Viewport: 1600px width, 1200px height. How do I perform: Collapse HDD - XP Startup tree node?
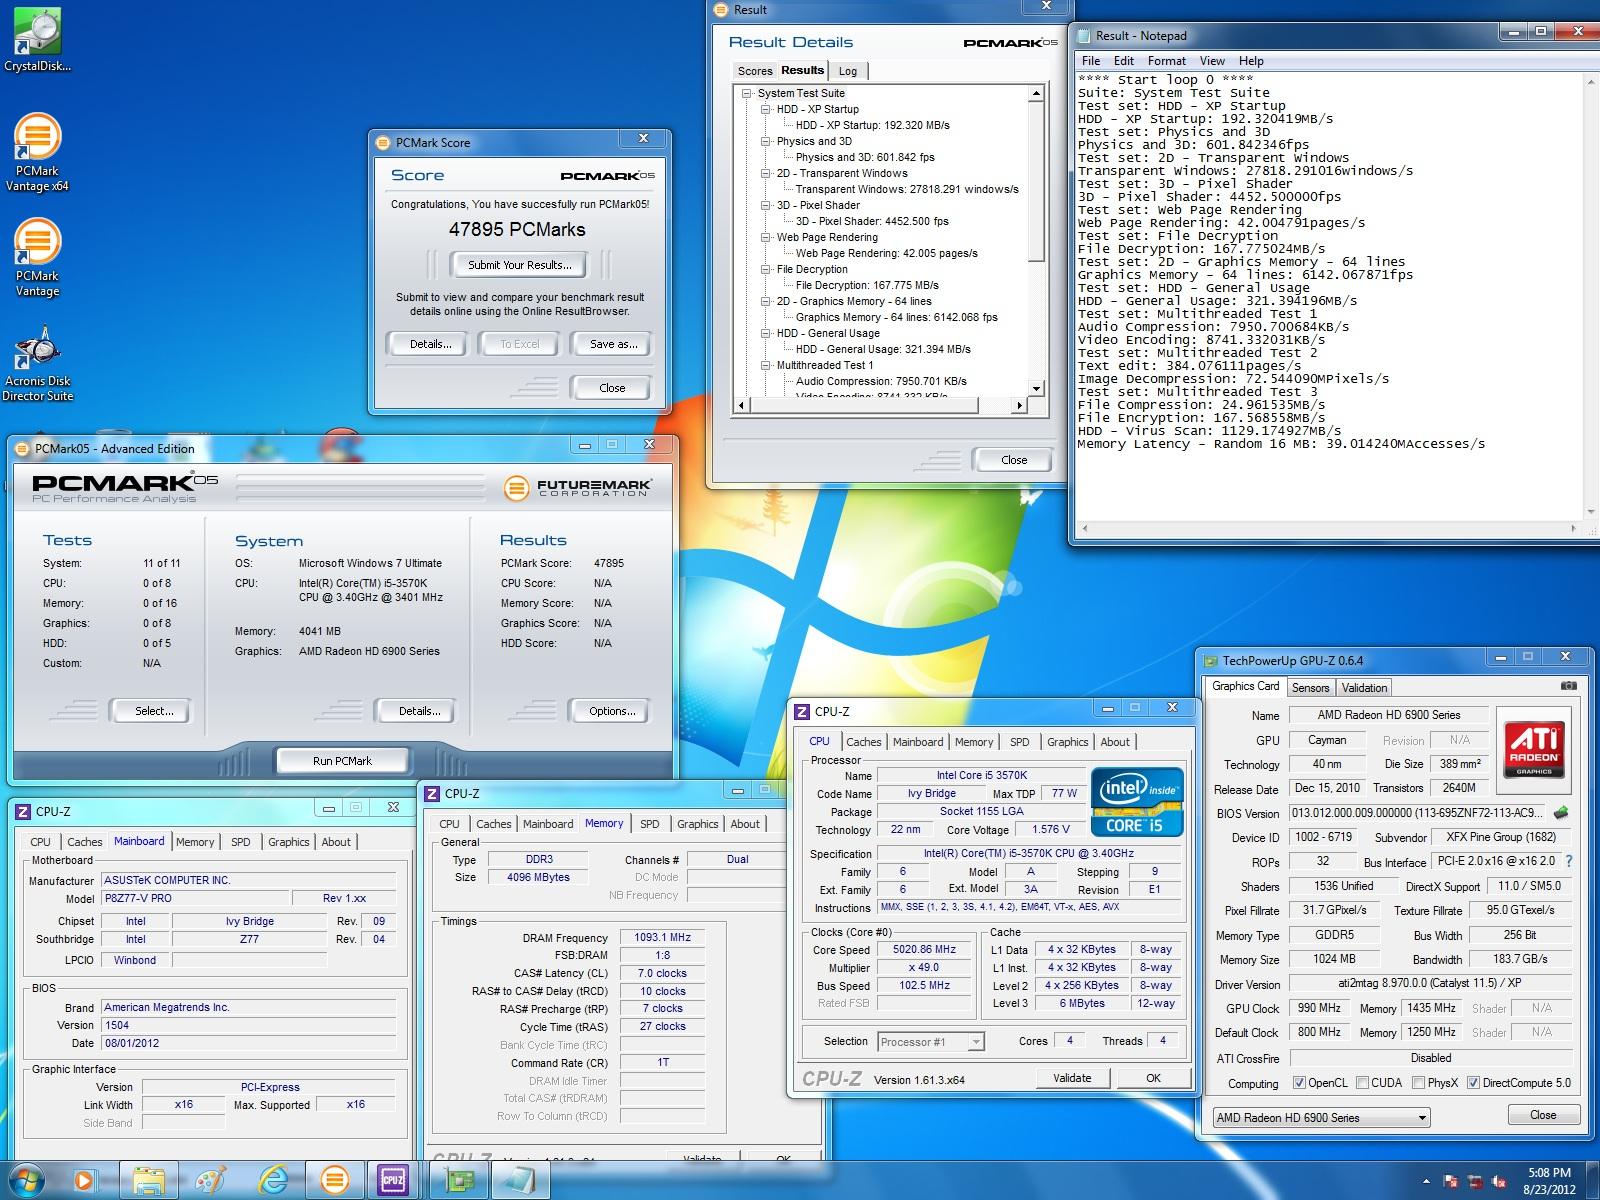pyautogui.click(x=765, y=109)
